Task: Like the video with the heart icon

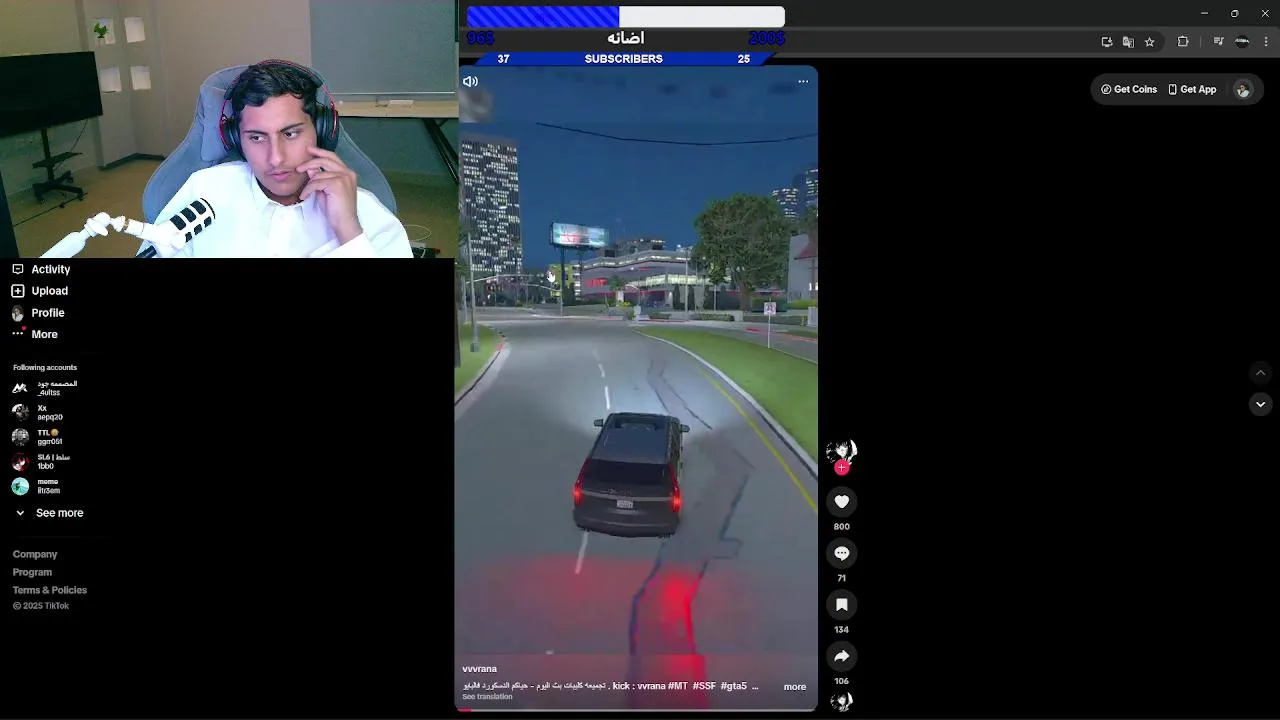Action: [841, 501]
